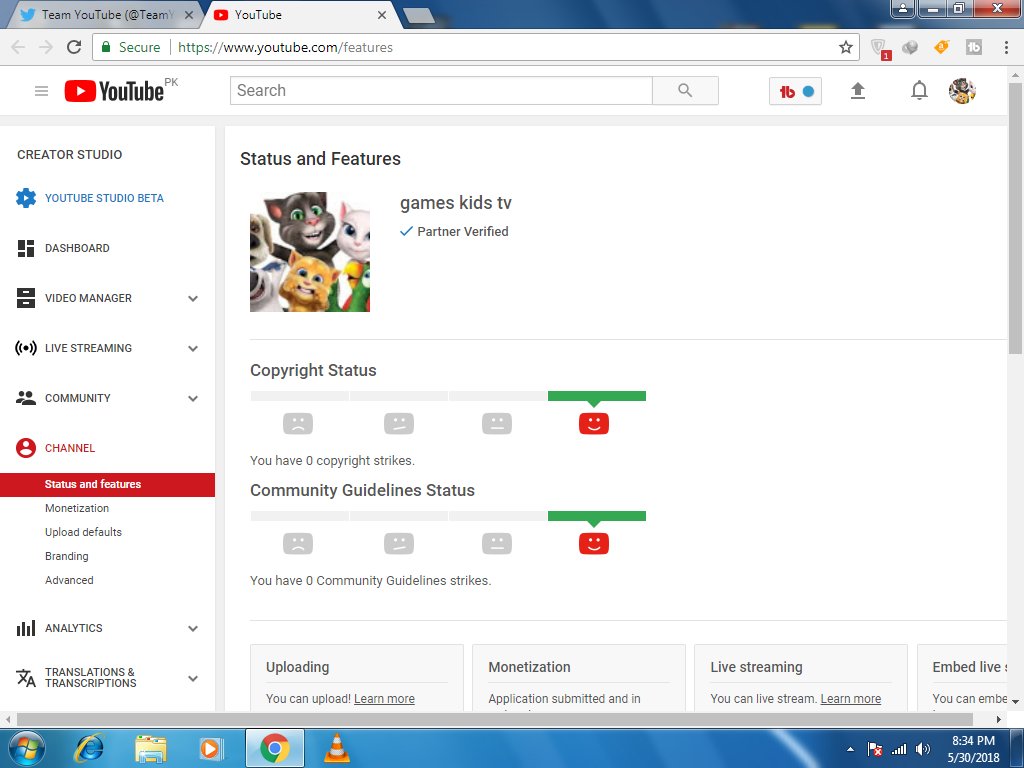Image resolution: width=1024 pixels, height=768 pixels.
Task: Reload the page in Chrome
Action: tap(74, 47)
